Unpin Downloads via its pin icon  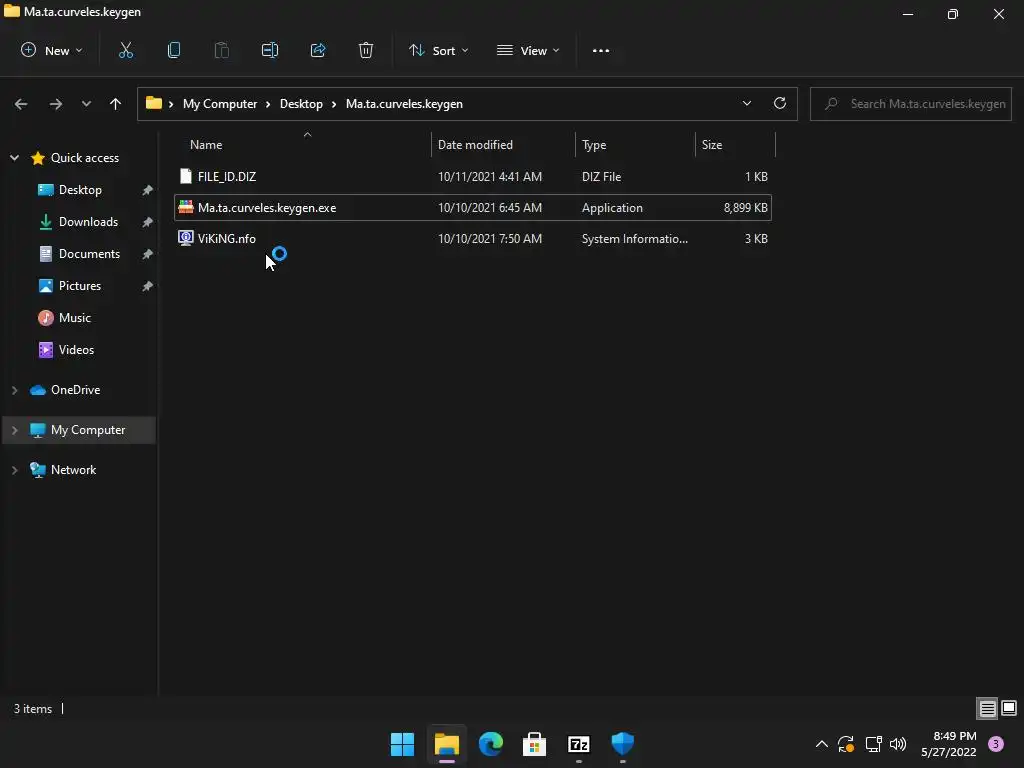click(x=148, y=222)
